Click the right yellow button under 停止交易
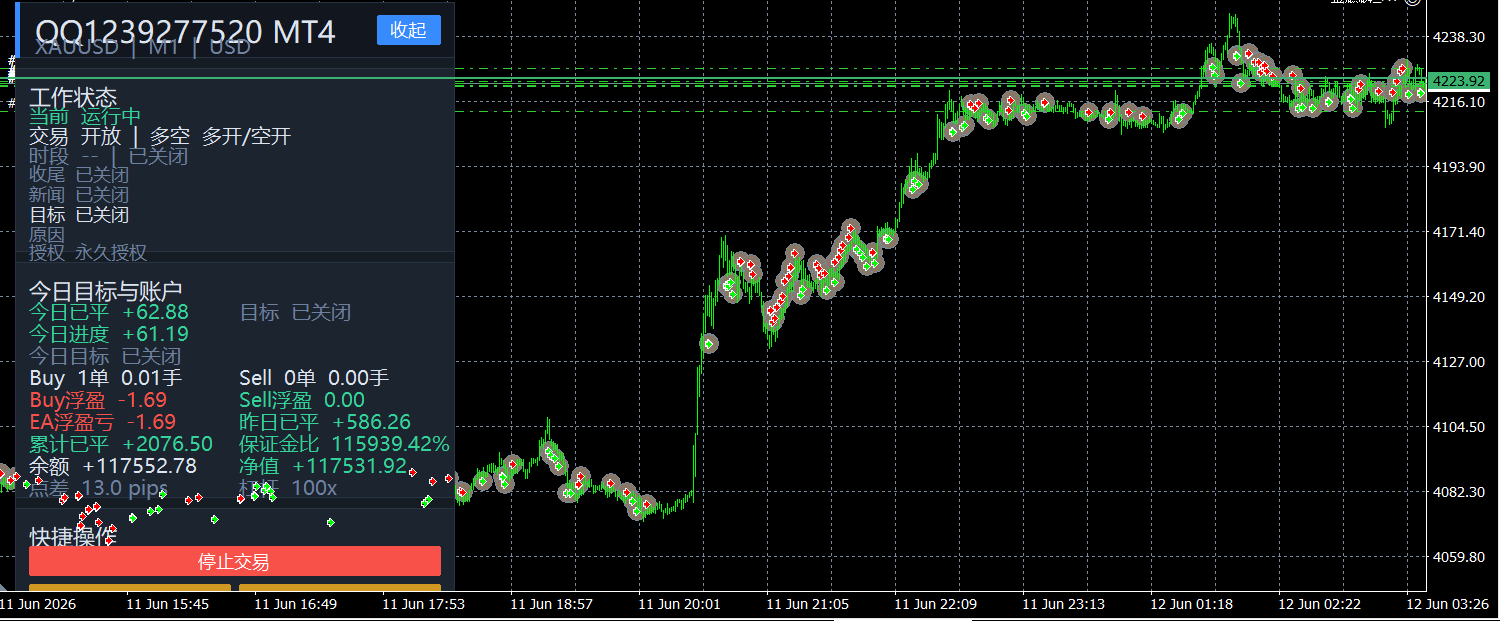Screen dimensions: 1500x621 point(340,587)
